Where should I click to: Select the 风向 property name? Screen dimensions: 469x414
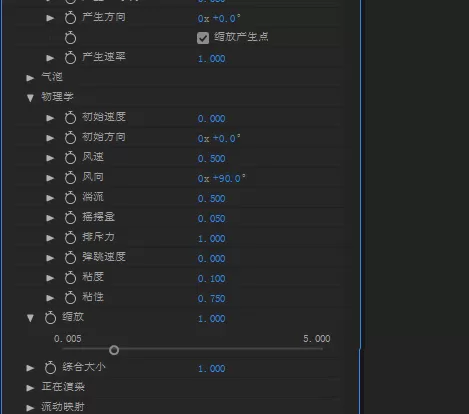tap(93, 177)
